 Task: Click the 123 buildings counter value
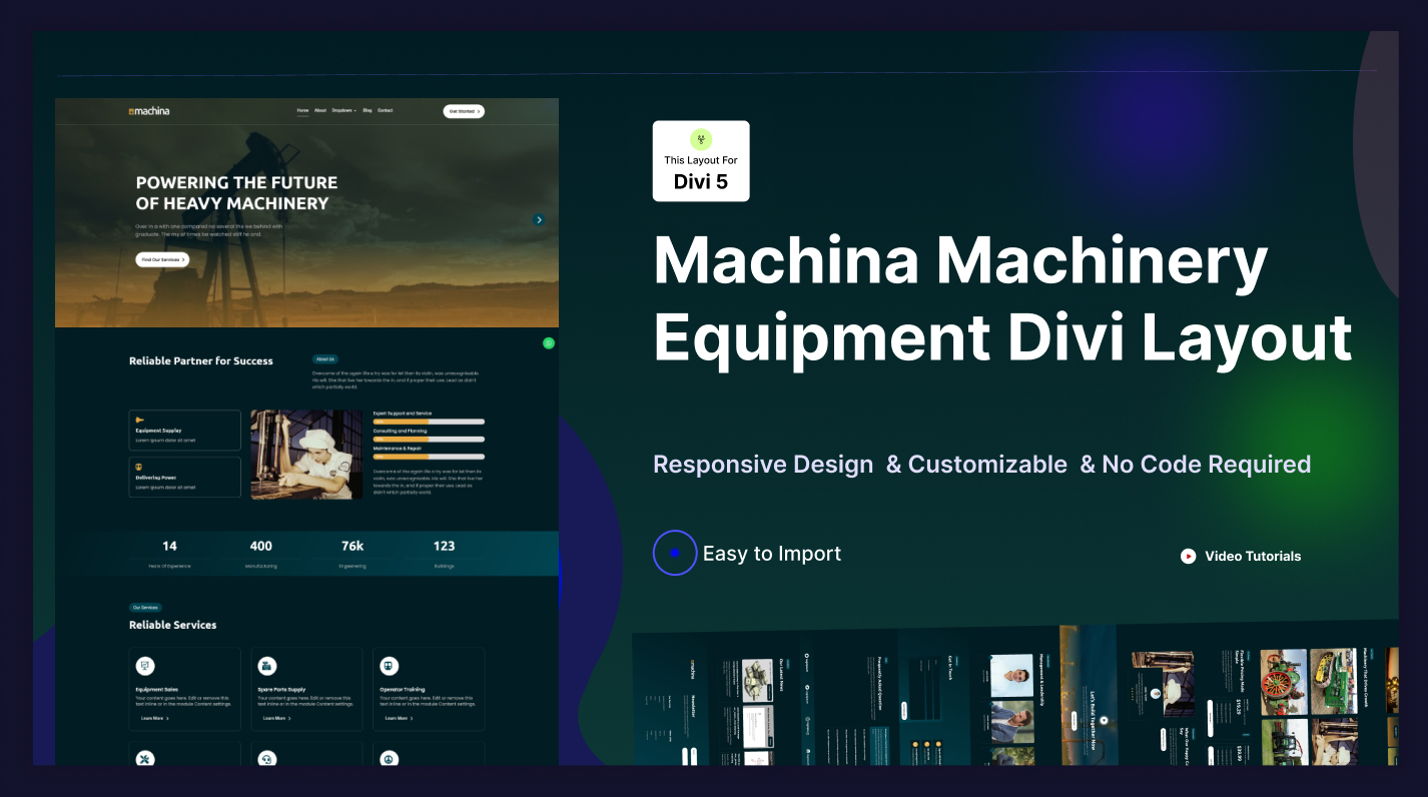tap(444, 546)
